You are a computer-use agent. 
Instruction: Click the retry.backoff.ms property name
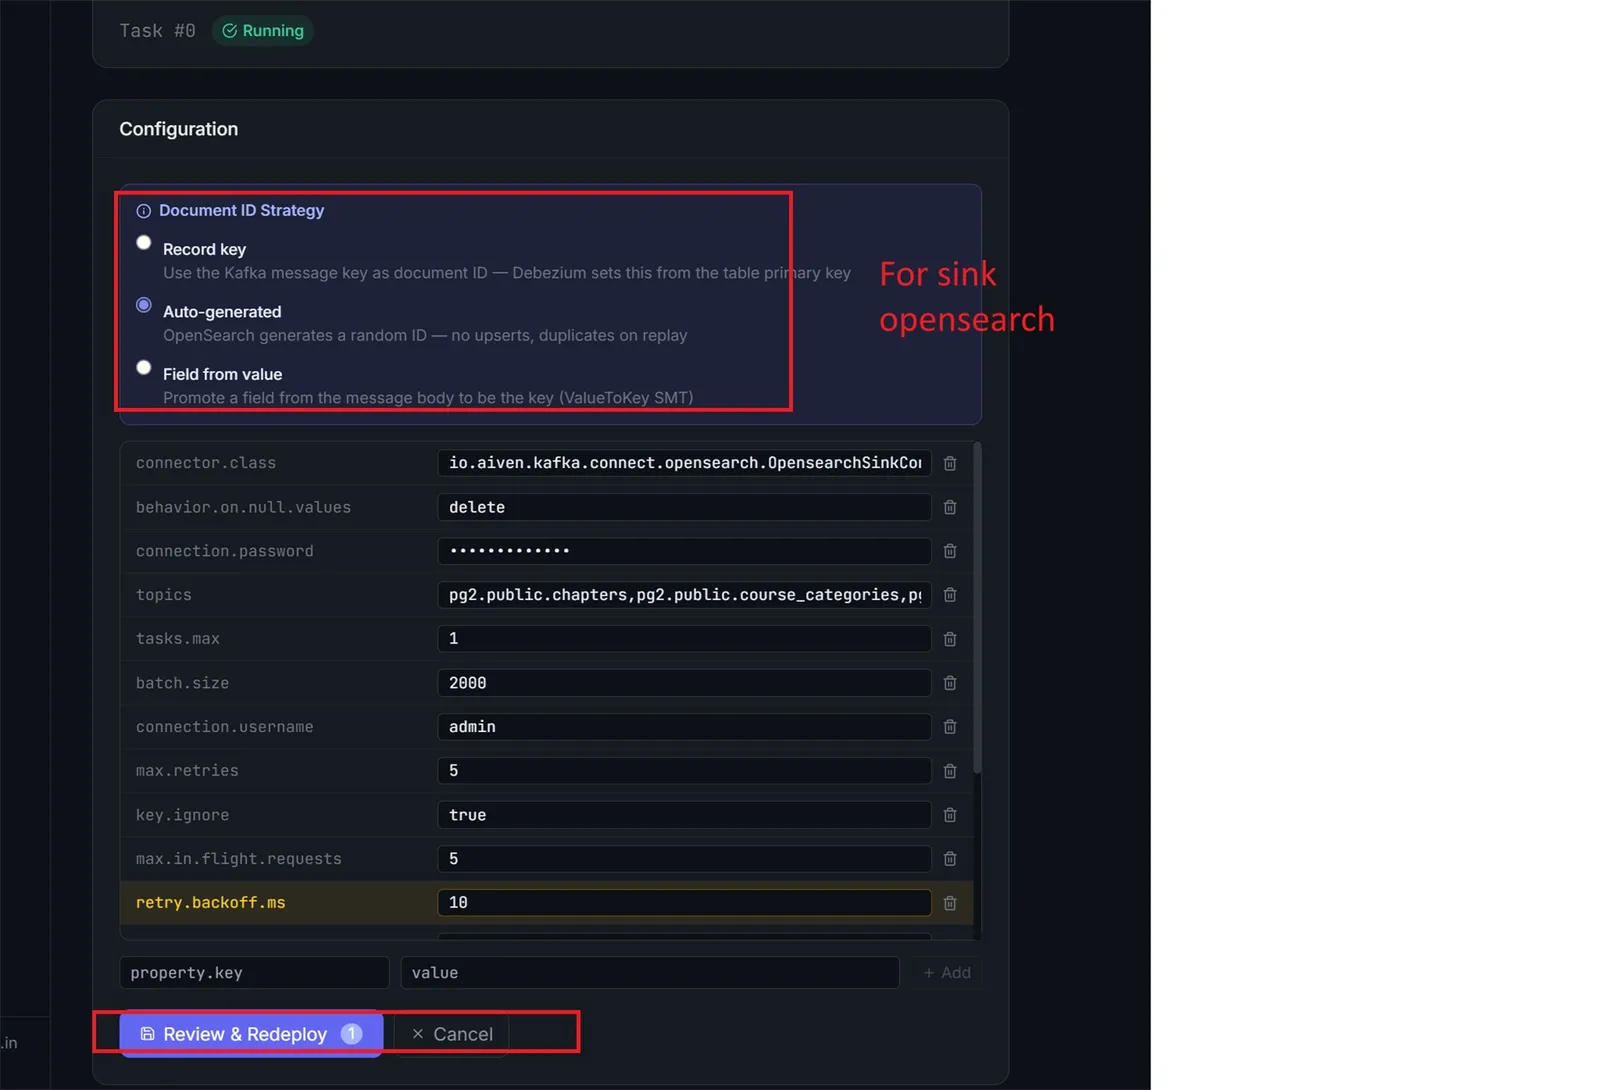click(211, 903)
